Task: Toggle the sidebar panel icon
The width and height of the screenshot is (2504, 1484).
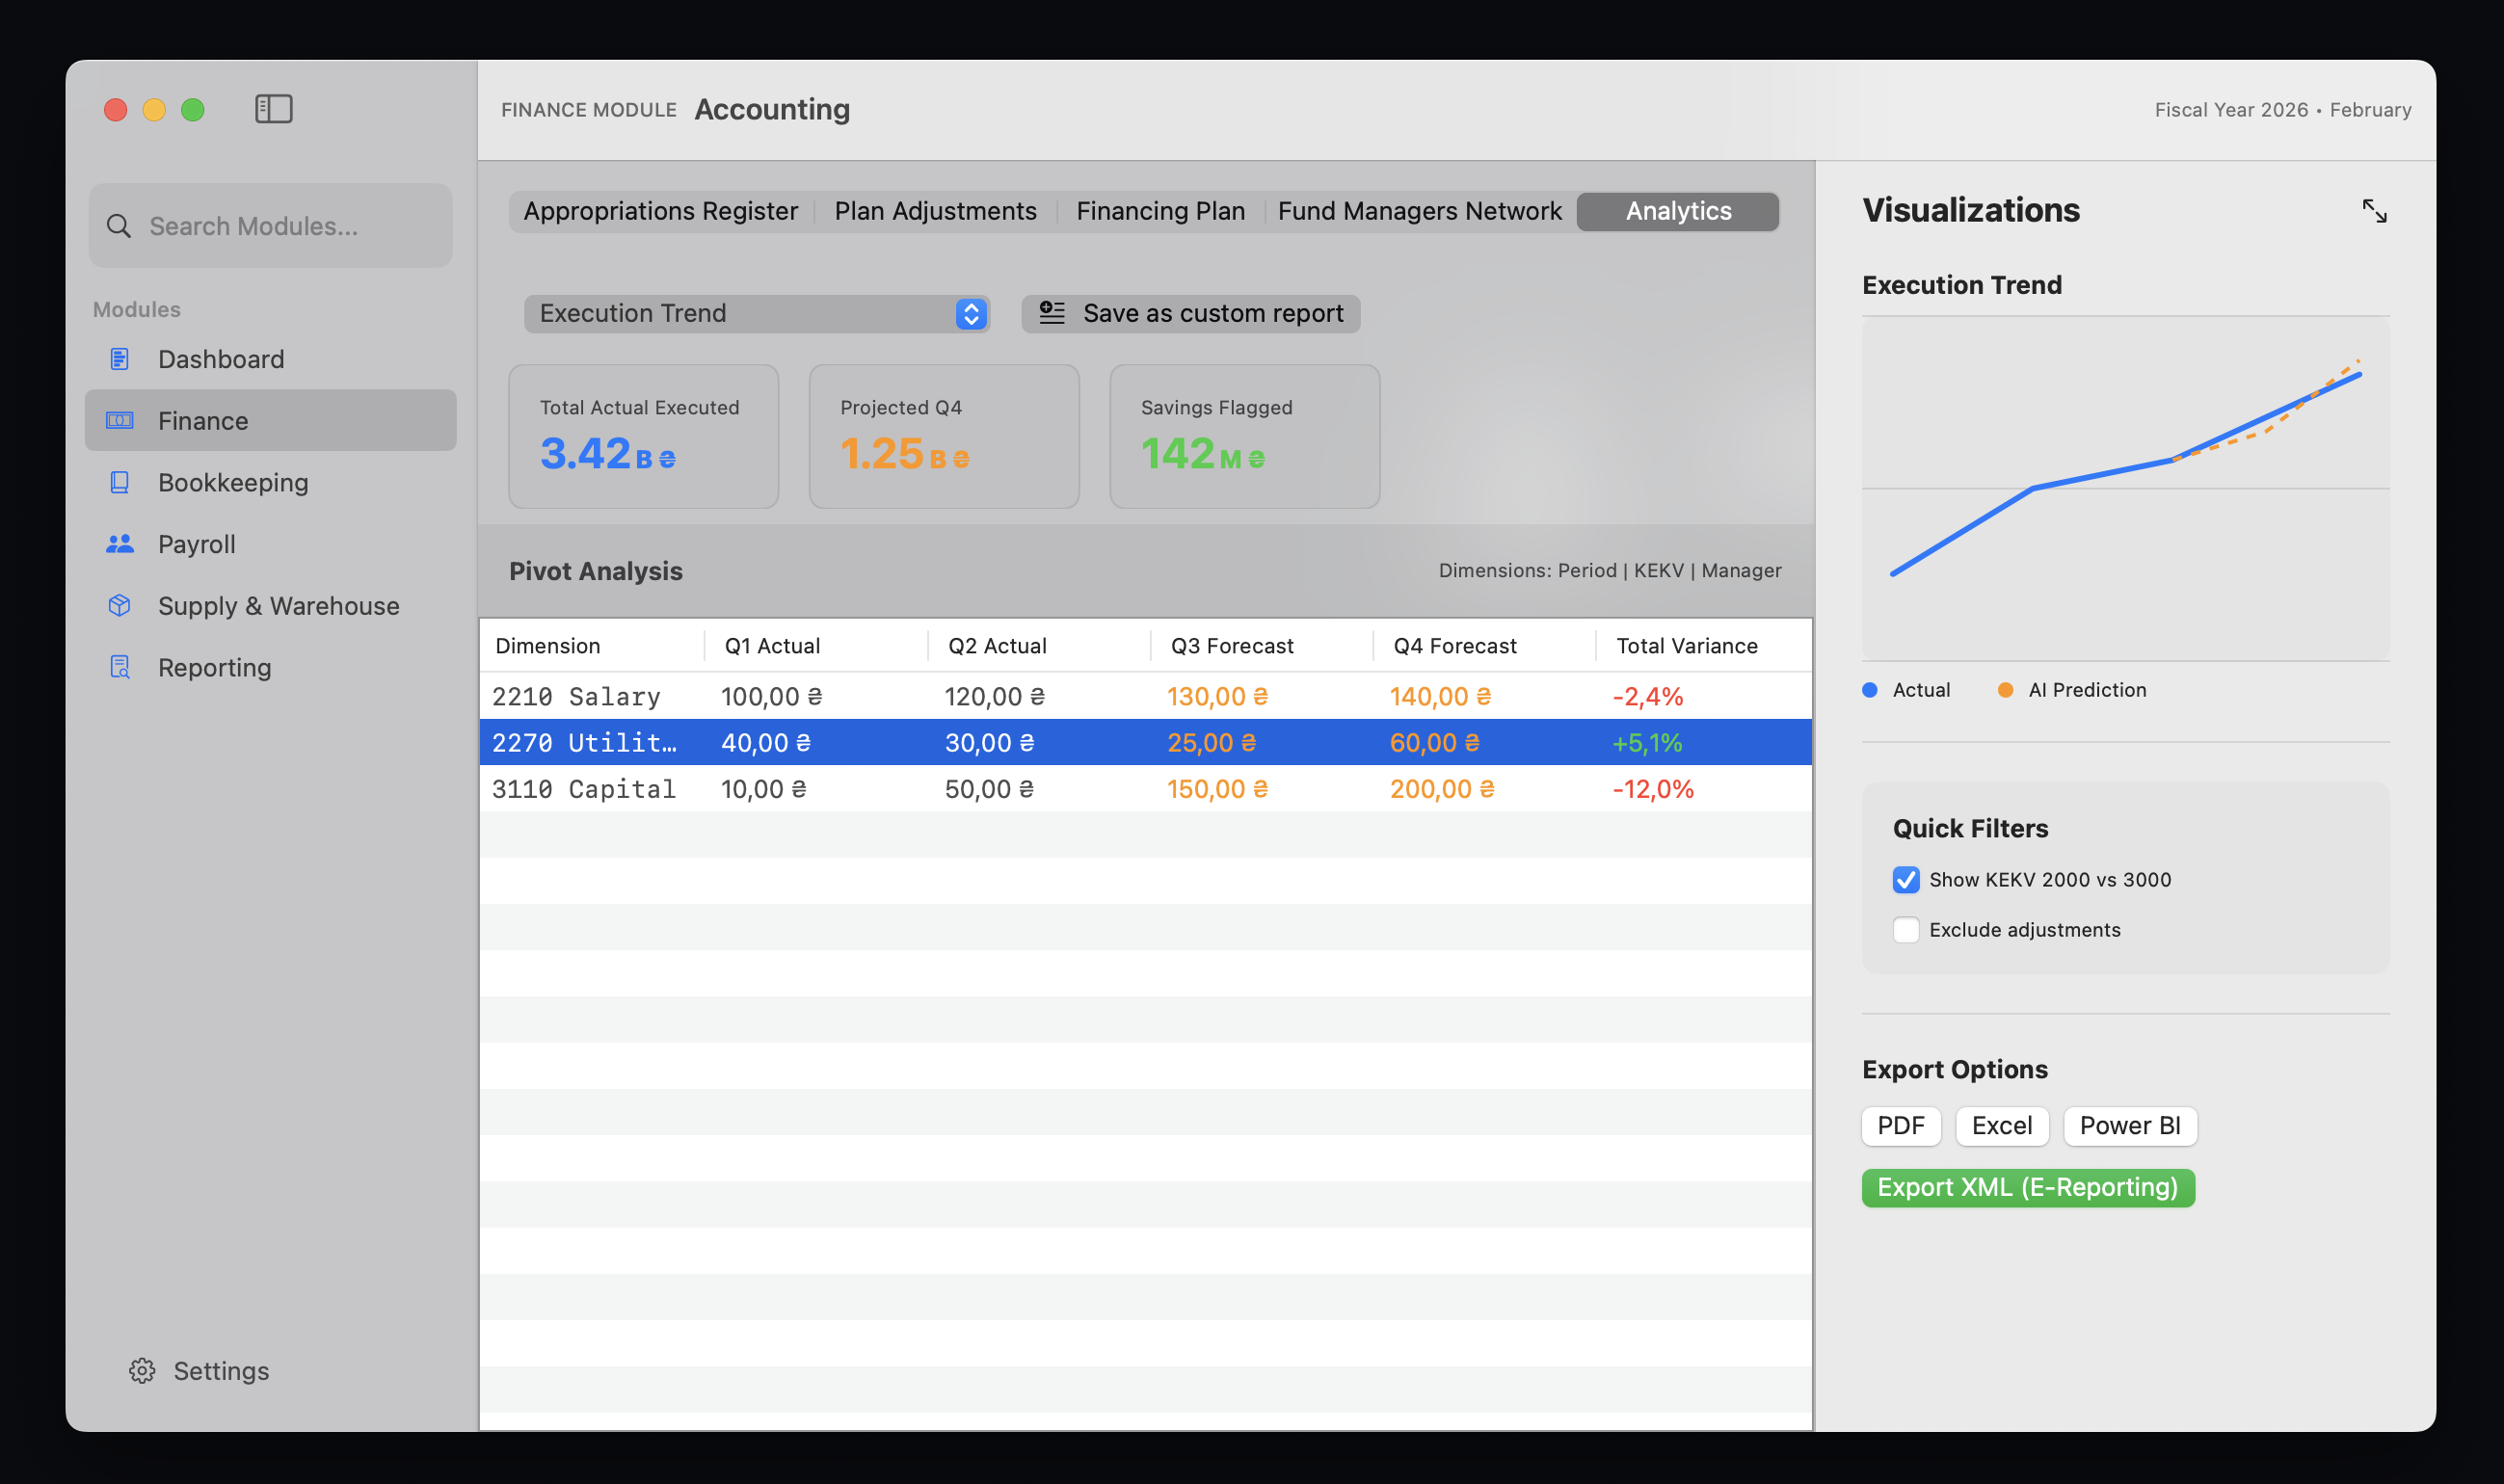Action: pyautogui.click(x=273, y=109)
